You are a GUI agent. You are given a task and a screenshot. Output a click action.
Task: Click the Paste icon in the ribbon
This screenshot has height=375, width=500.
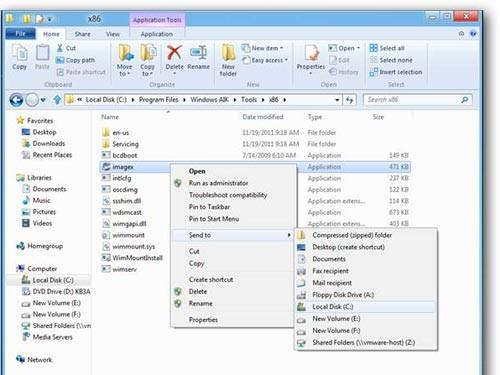point(42,57)
